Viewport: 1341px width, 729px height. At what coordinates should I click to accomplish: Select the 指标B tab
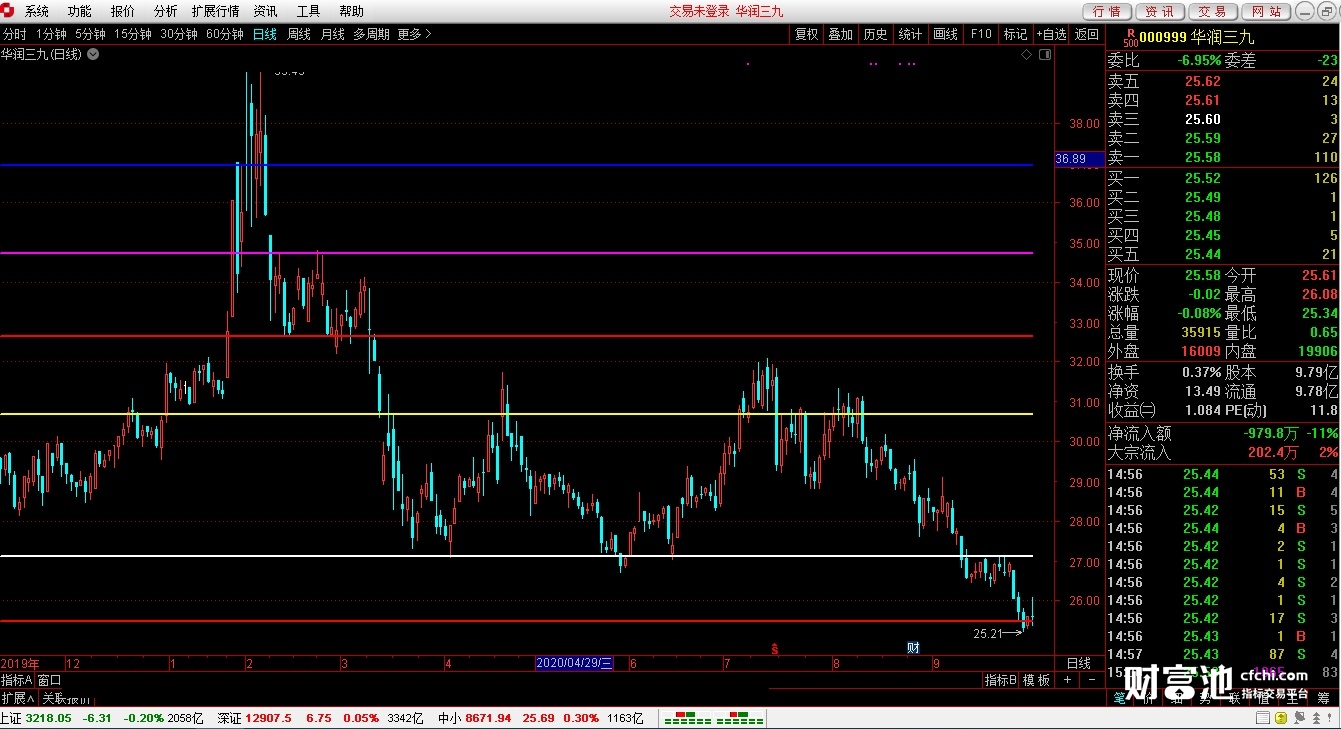(x=1001, y=680)
